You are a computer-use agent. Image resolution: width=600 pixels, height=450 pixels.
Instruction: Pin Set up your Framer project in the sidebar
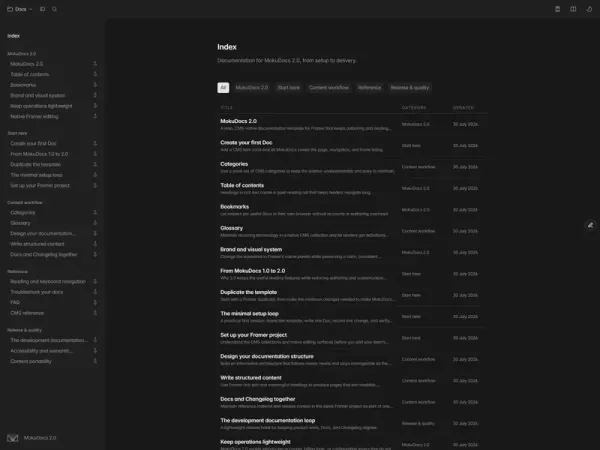(x=95, y=186)
